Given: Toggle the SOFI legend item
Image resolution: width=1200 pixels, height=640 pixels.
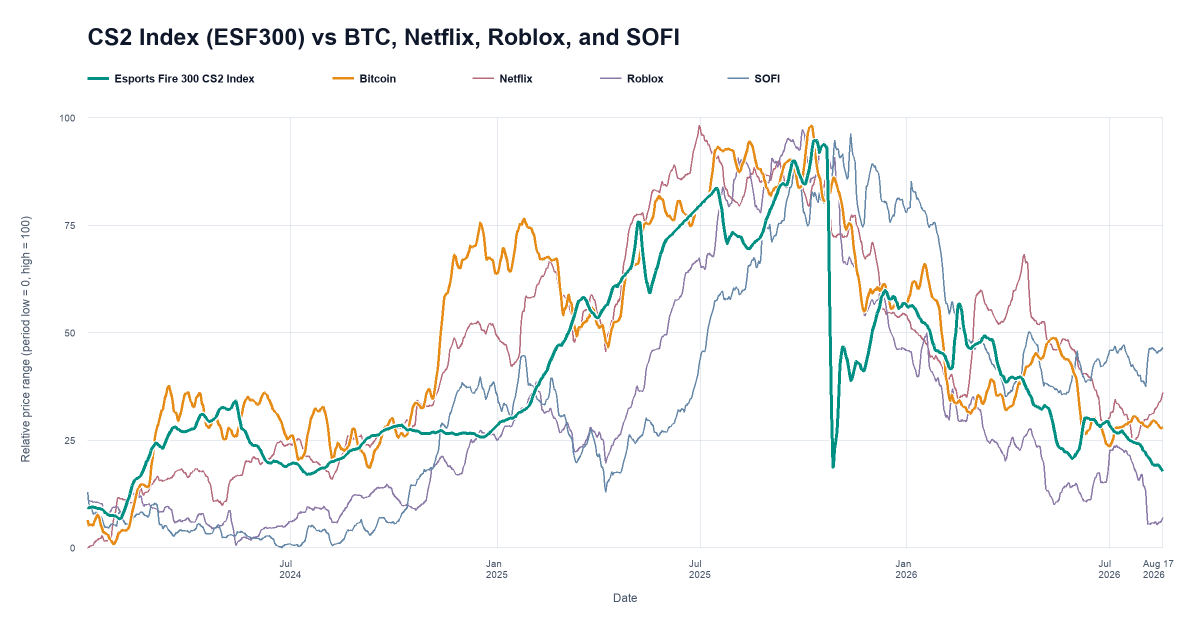Looking at the screenshot, I should [x=766, y=78].
